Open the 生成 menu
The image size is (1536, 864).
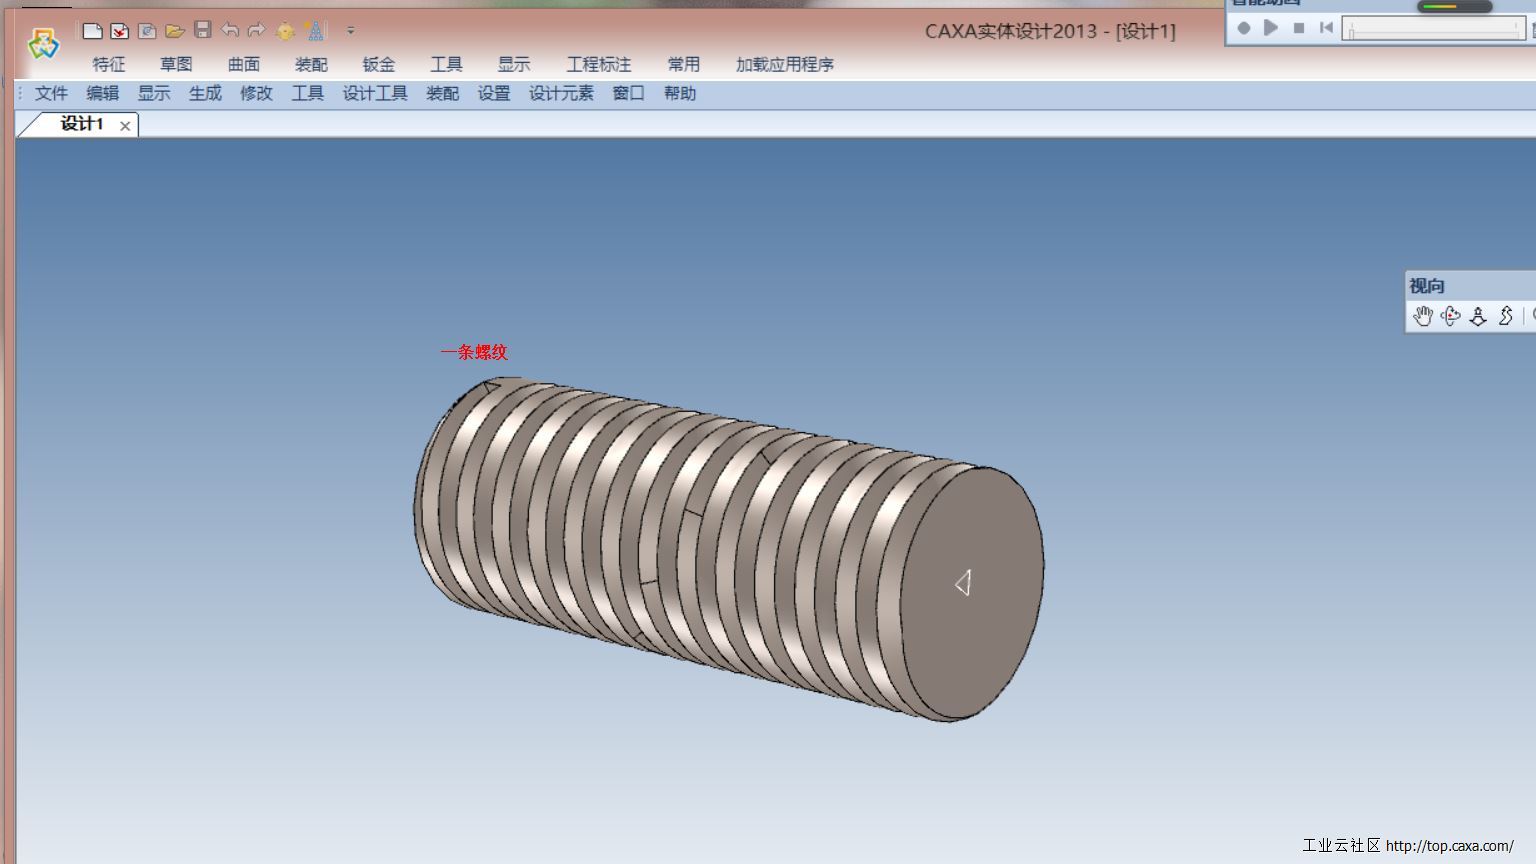pyautogui.click(x=205, y=93)
